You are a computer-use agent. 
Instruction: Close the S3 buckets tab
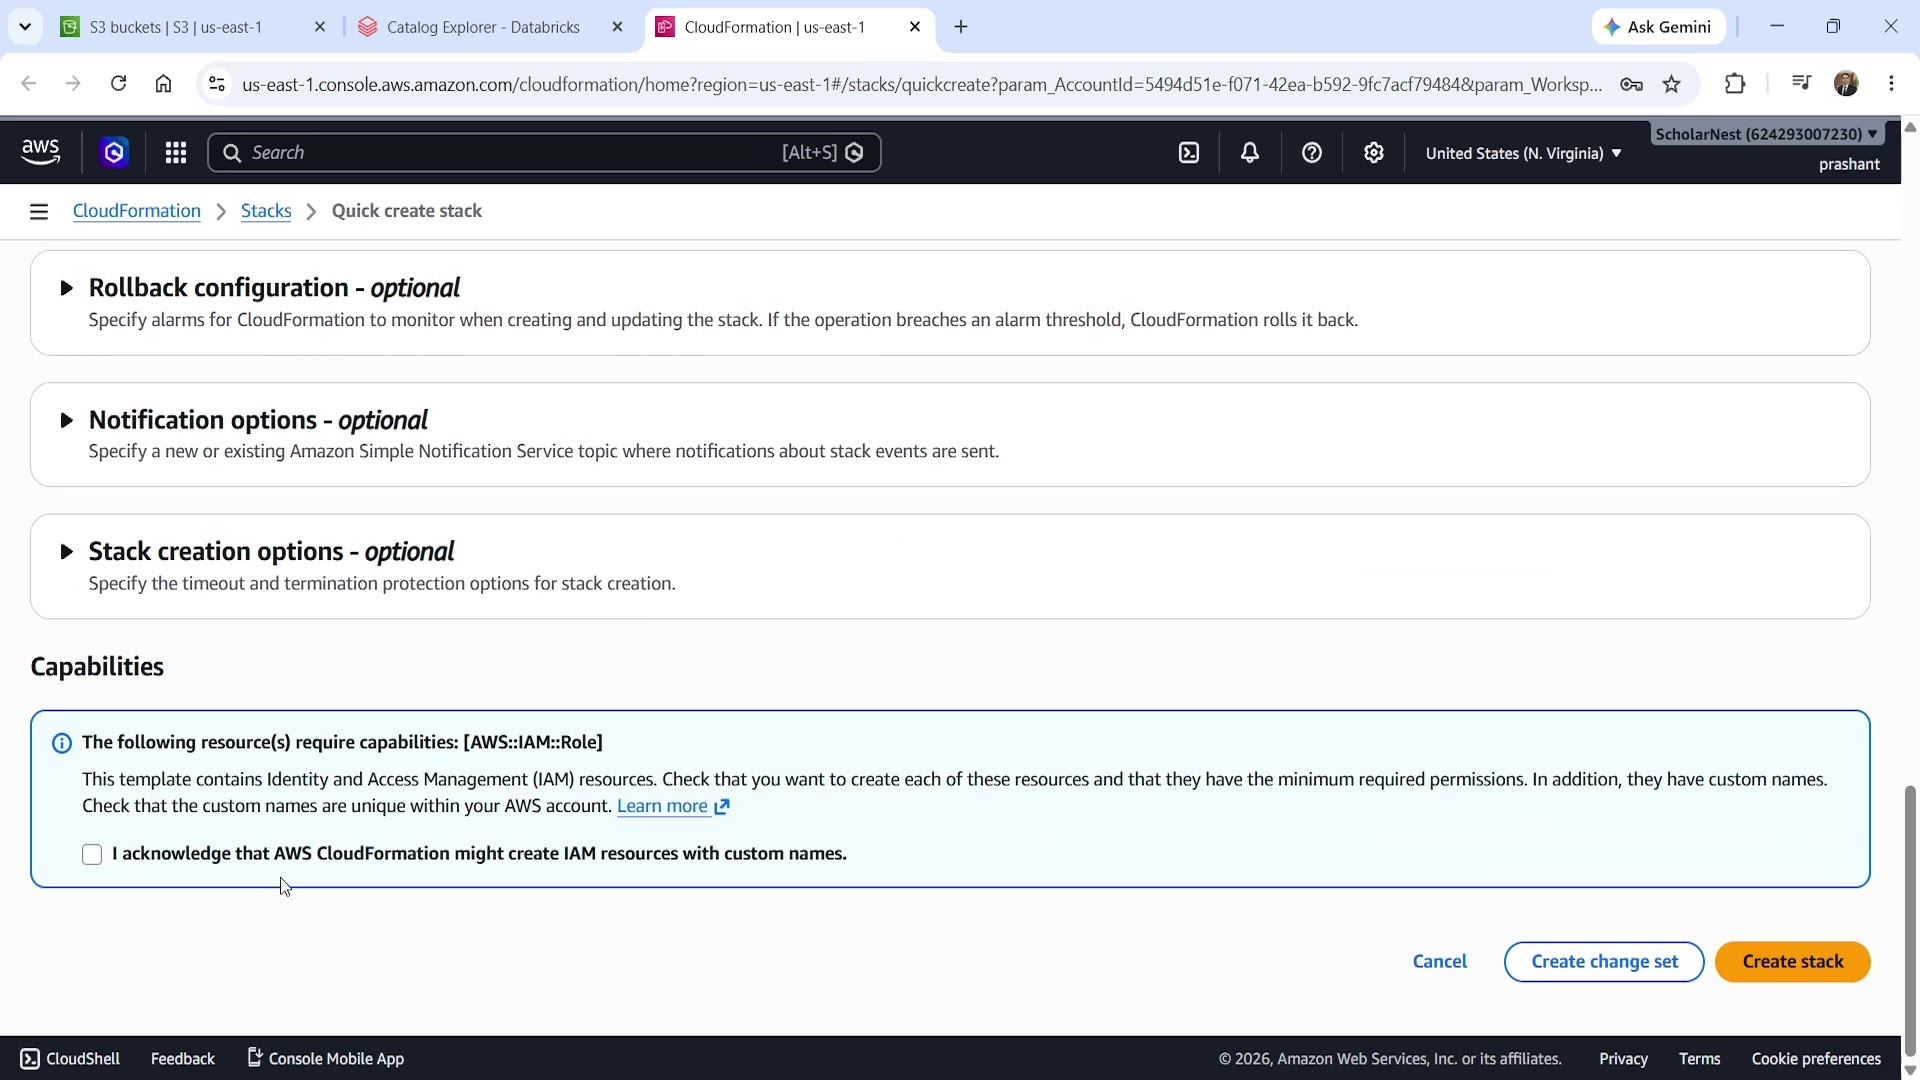coord(320,27)
